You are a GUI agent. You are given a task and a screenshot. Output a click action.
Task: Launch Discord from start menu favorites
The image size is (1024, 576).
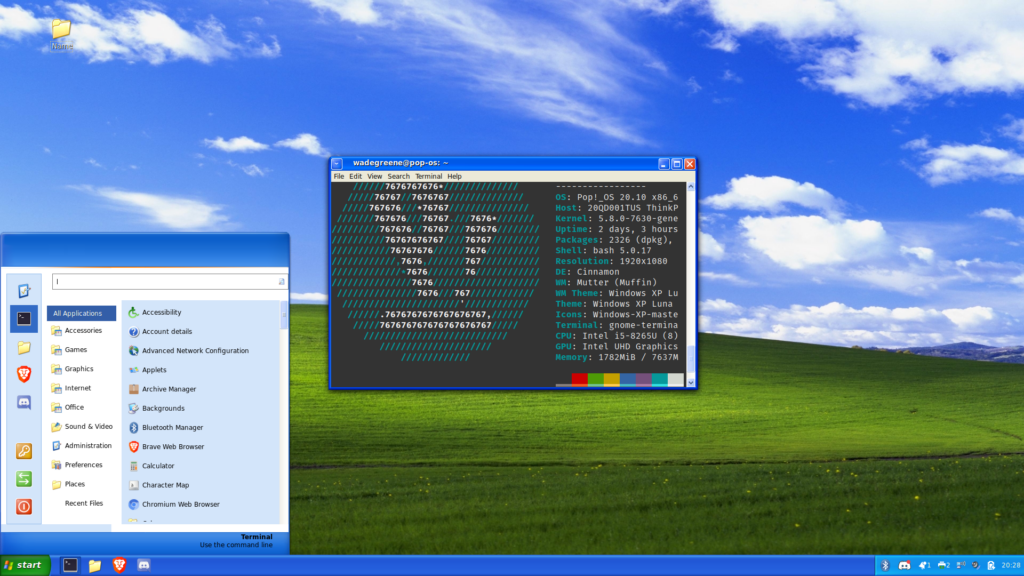click(x=24, y=402)
